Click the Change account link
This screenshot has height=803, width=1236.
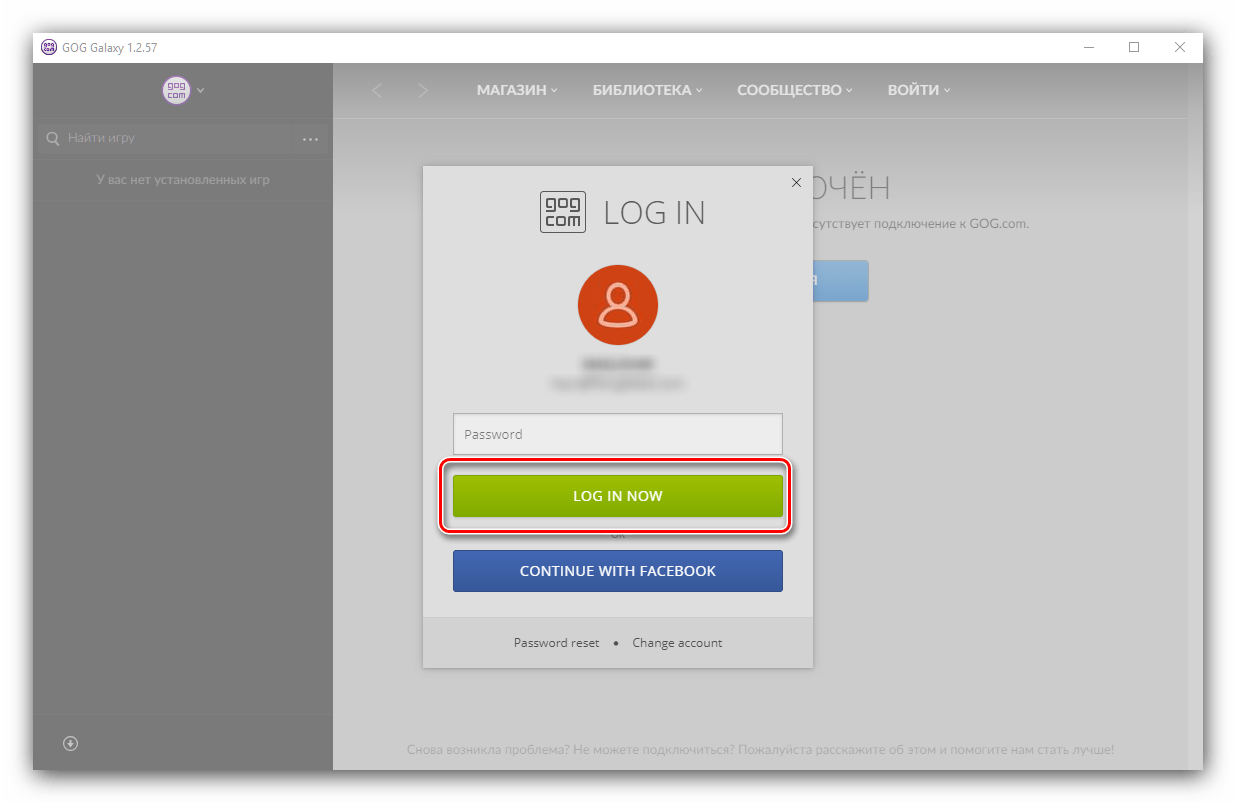pyautogui.click(x=677, y=643)
